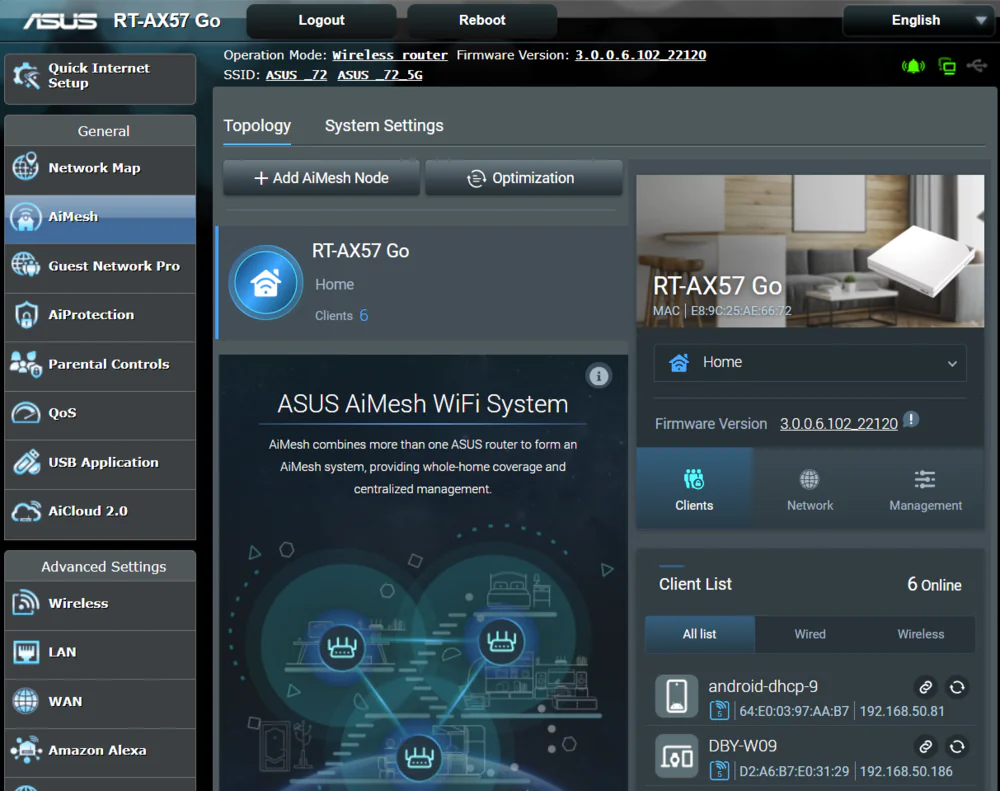This screenshot has height=791, width=1000.
Task: Click the USB status icon in header
Action: [977, 65]
